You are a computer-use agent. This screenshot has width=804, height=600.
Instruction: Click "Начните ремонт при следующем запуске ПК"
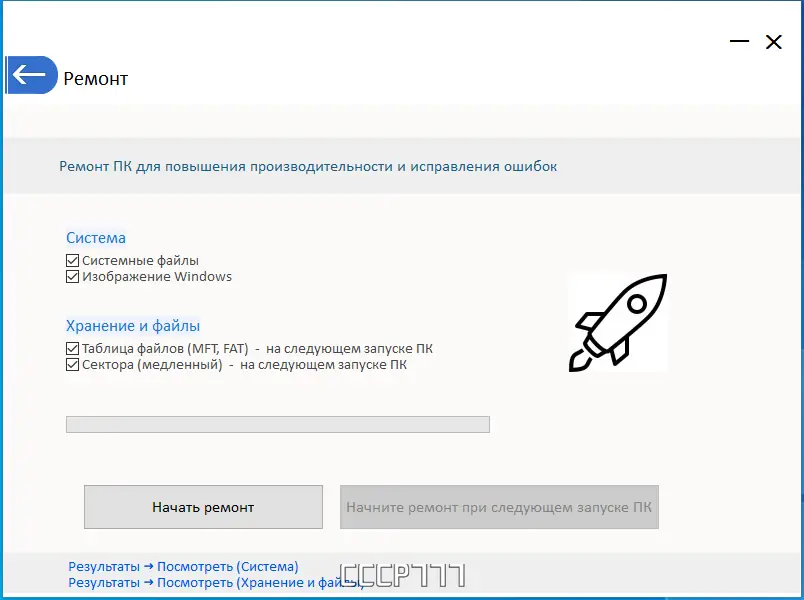click(498, 507)
